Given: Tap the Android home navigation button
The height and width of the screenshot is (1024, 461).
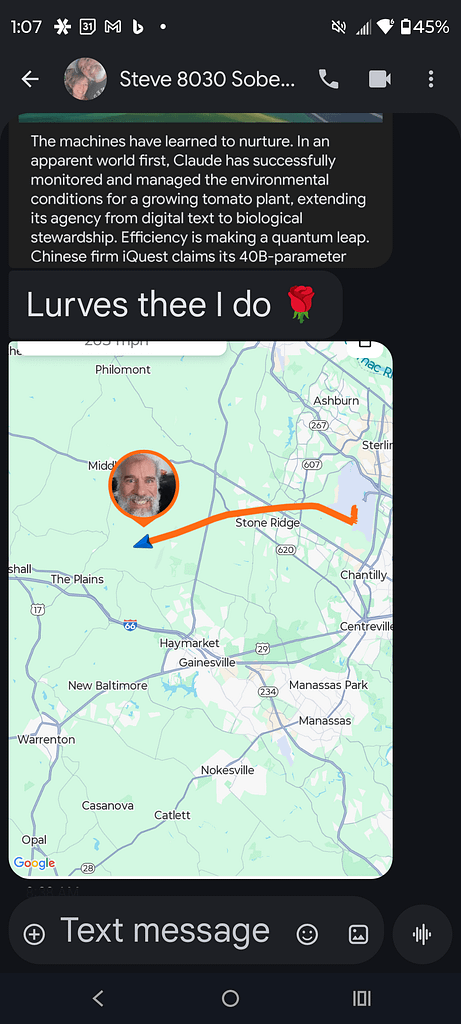Looking at the screenshot, I should (230, 998).
